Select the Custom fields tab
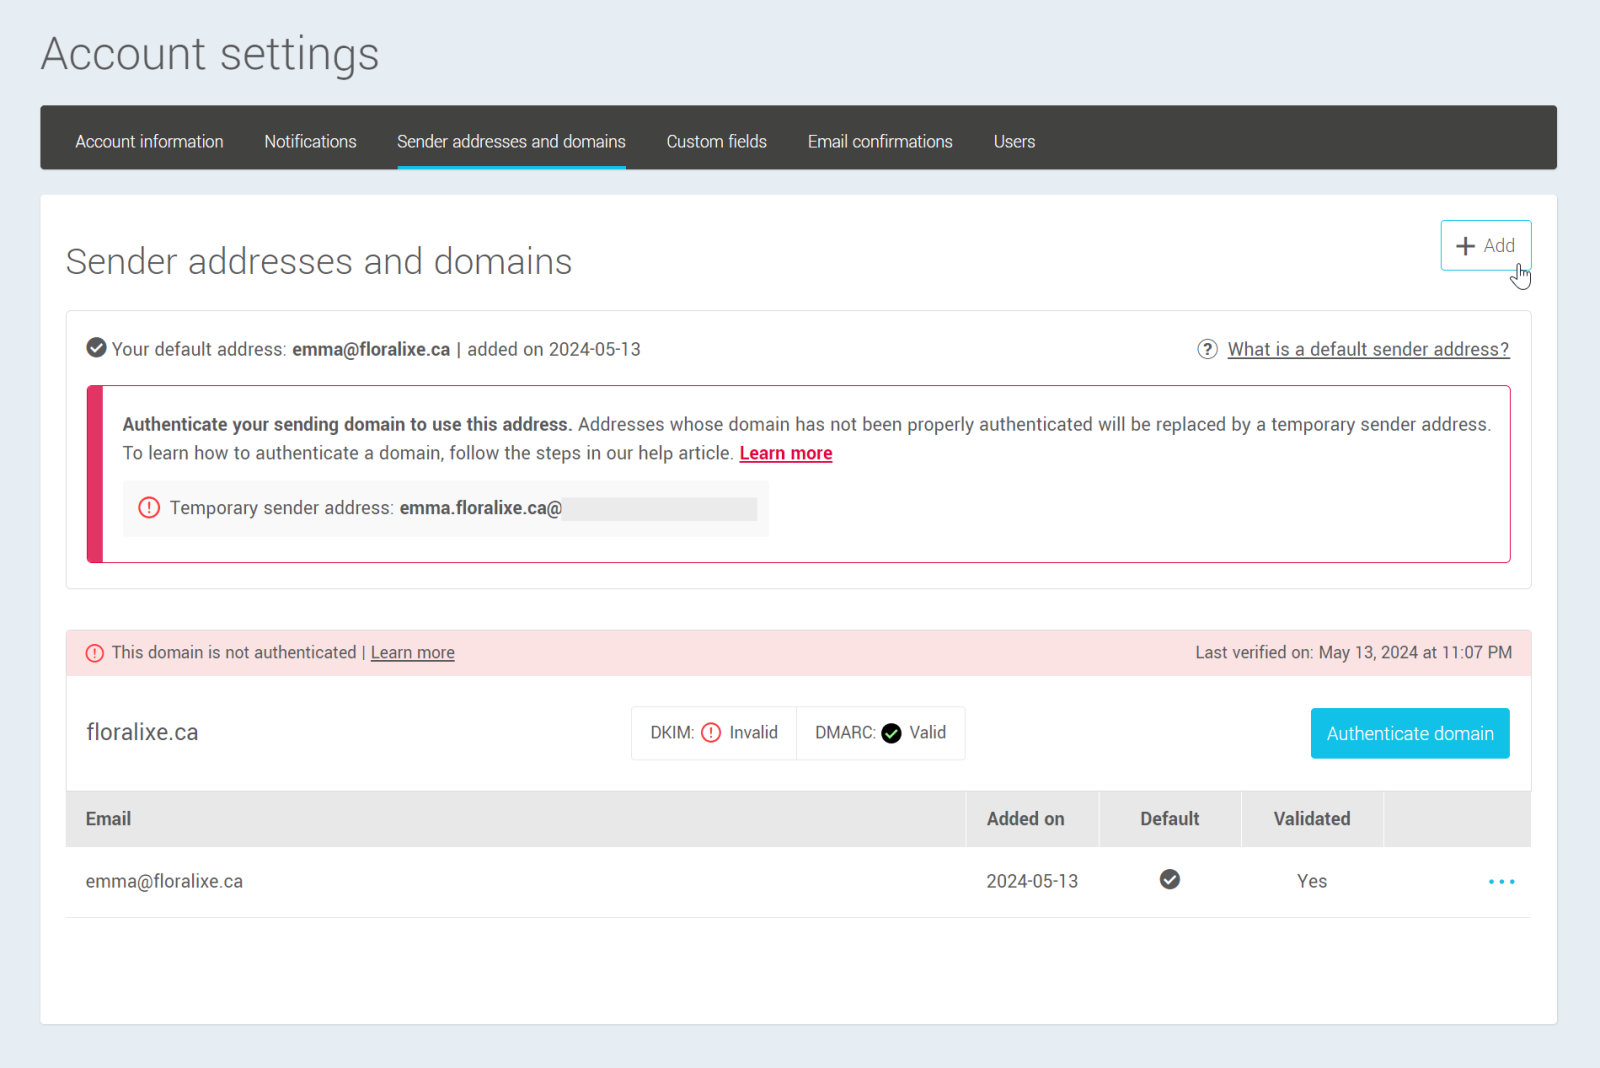This screenshot has height=1068, width=1600. (x=716, y=141)
